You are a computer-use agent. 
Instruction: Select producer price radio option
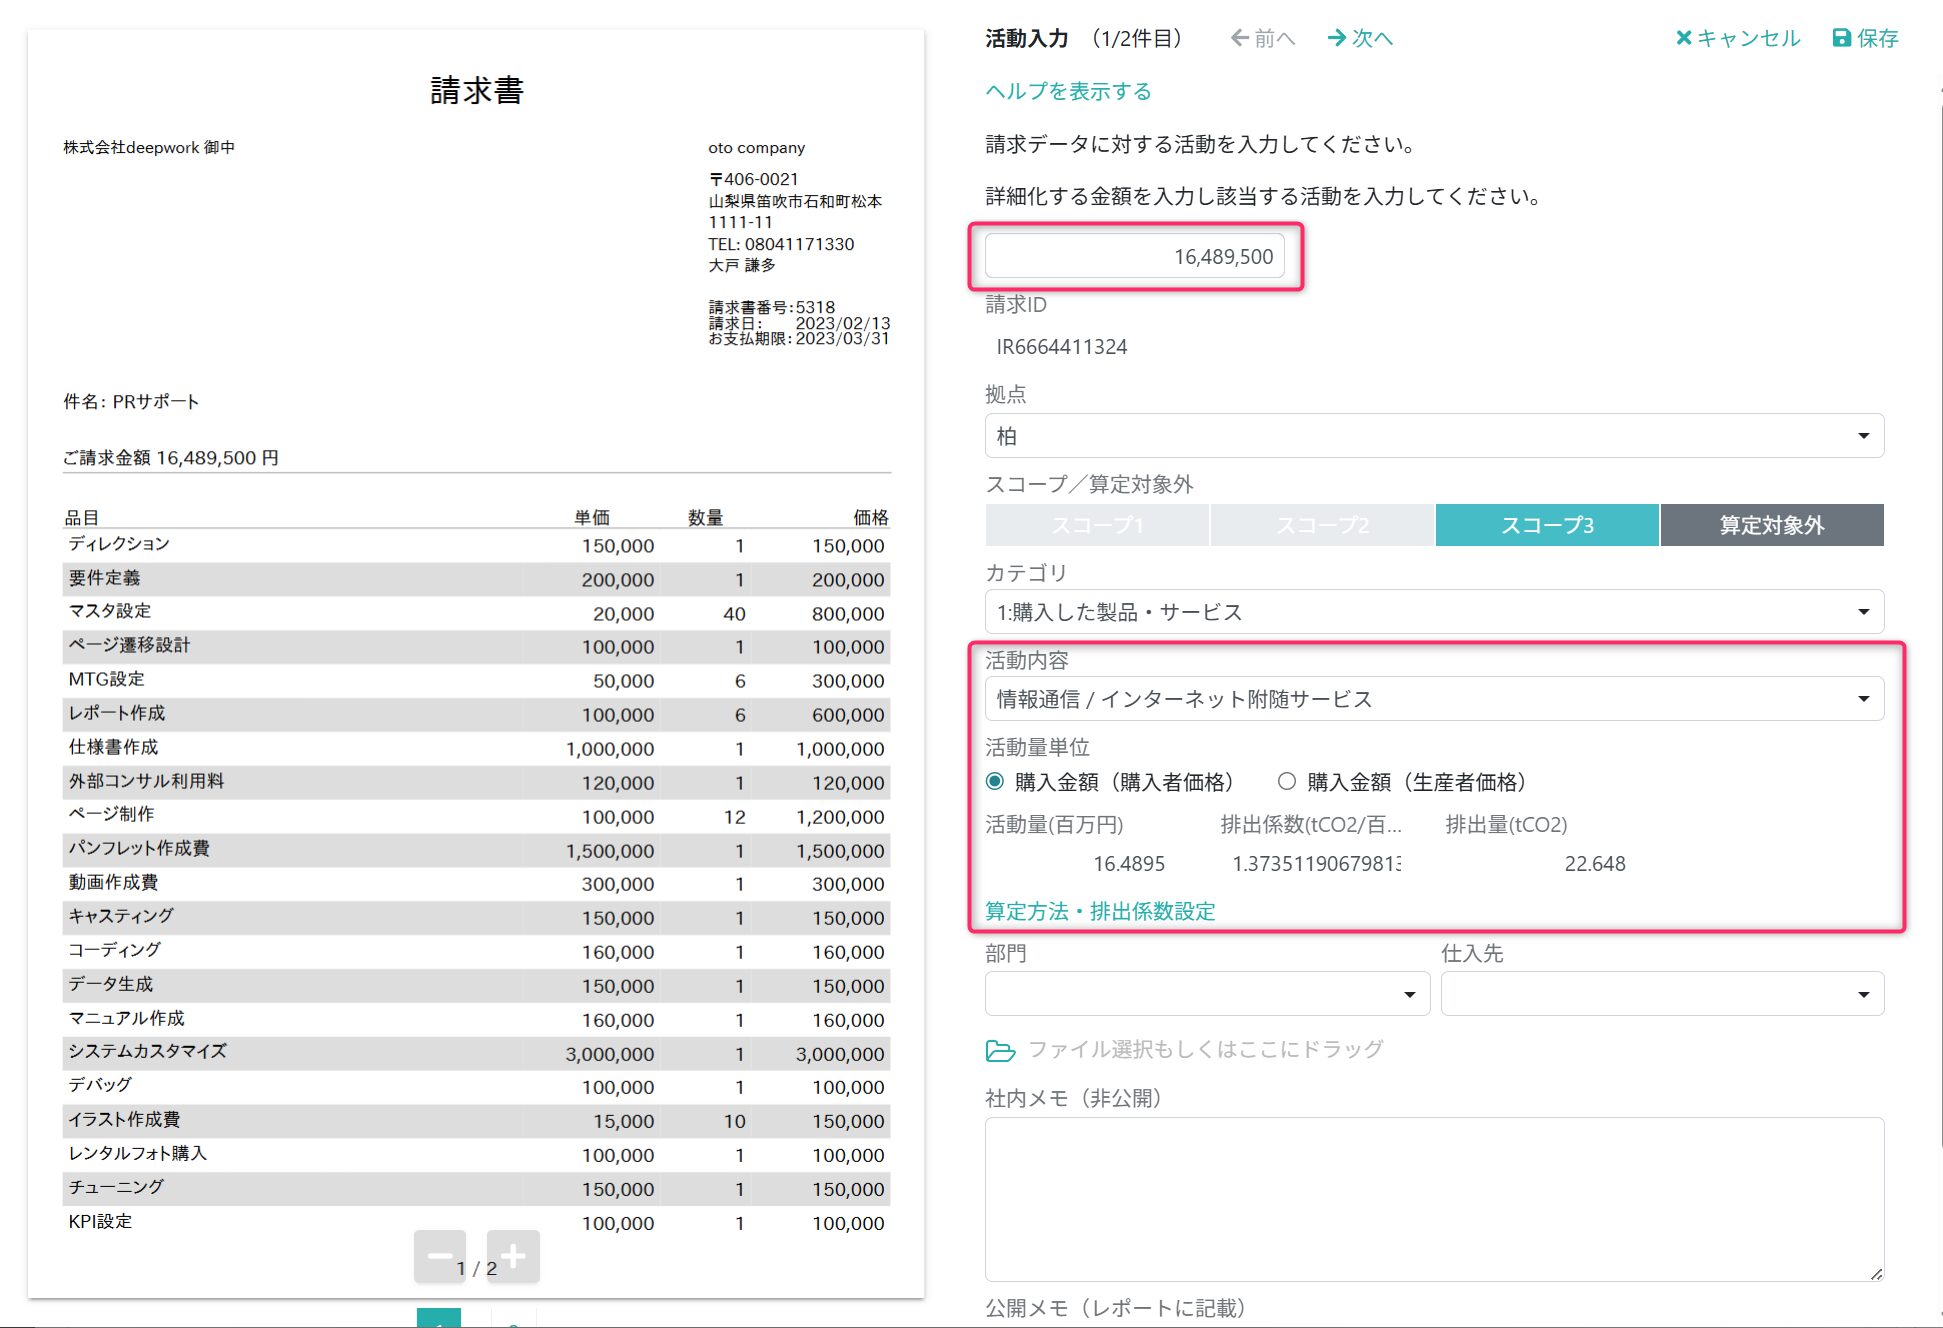pyautogui.click(x=1287, y=781)
